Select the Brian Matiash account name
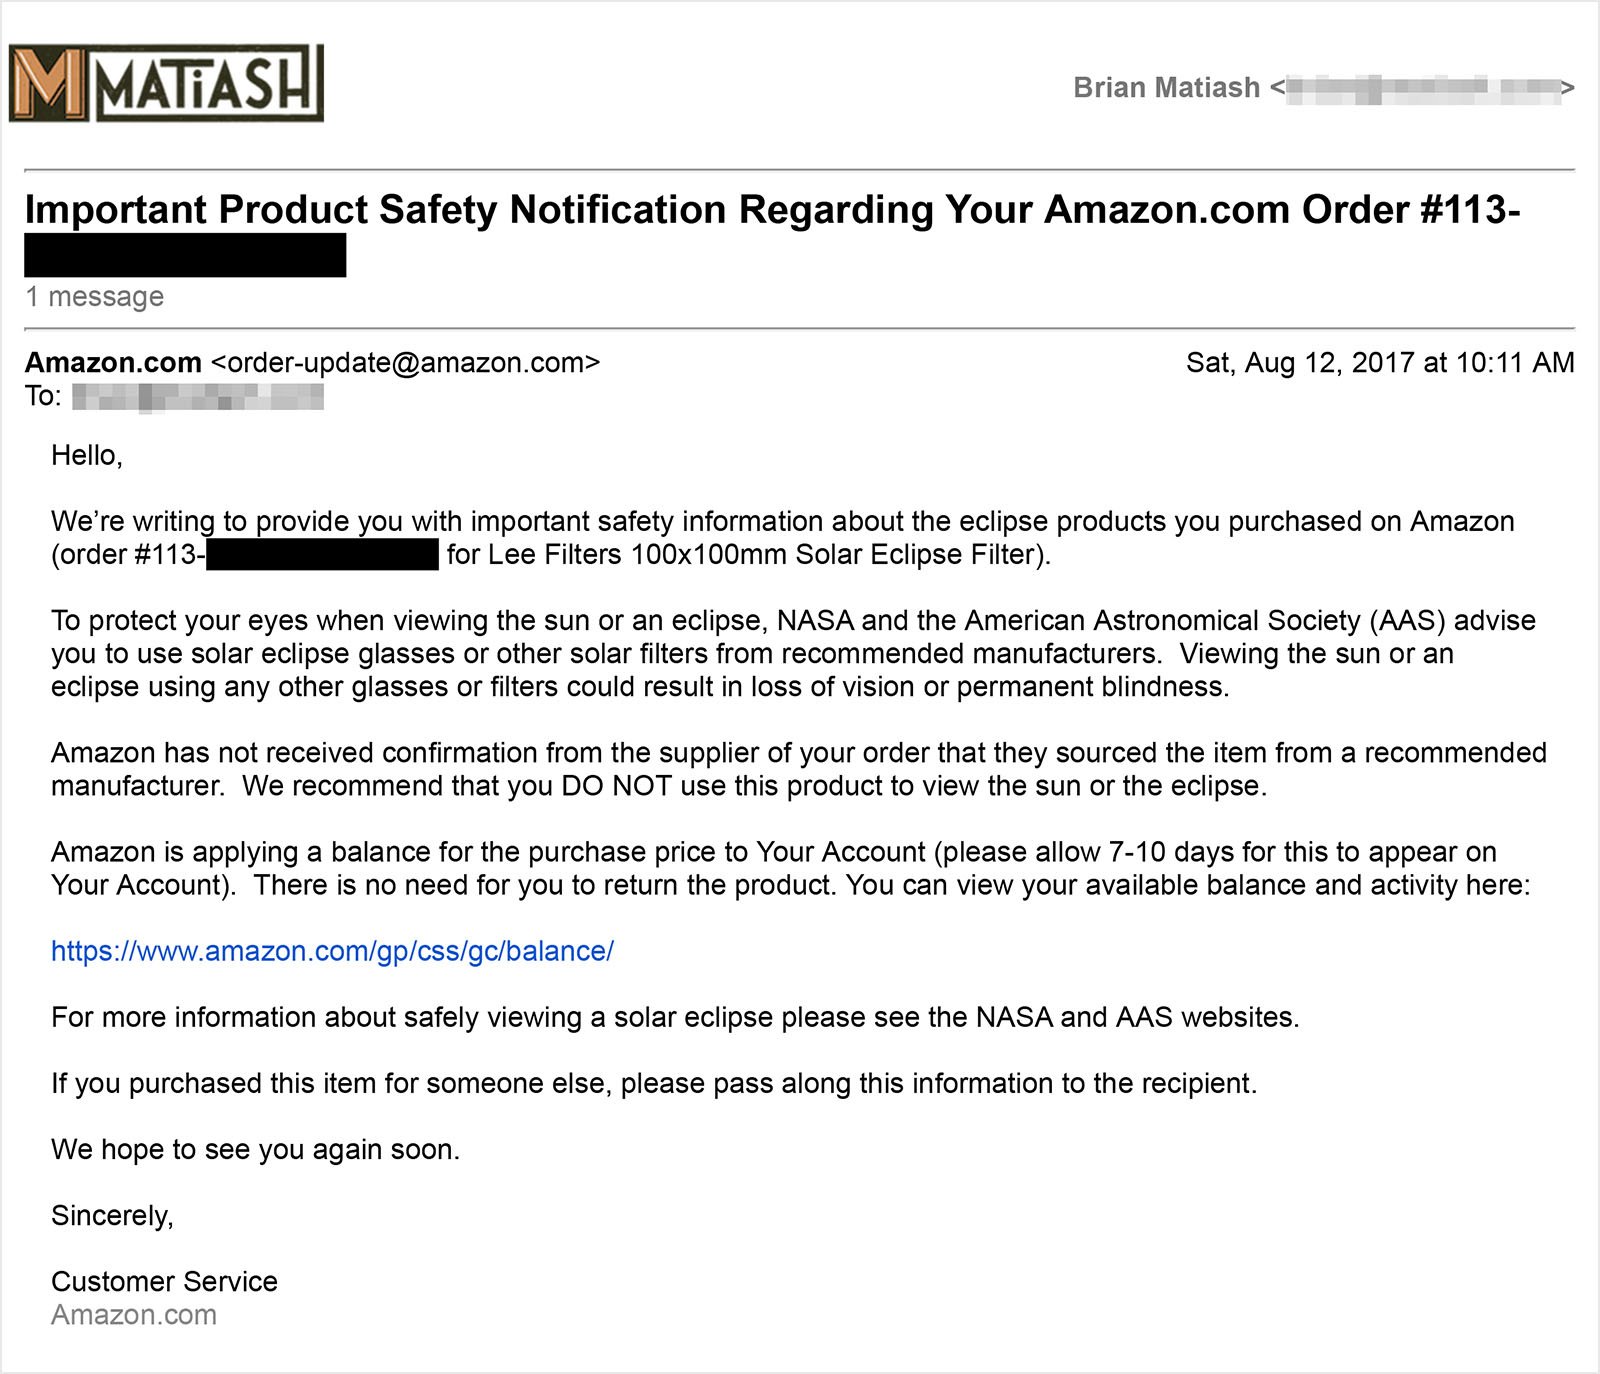 [x=1166, y=88]
